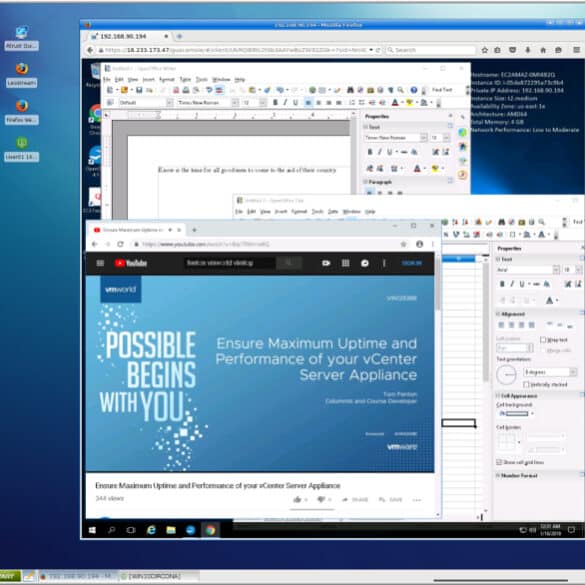Select Align Left in Writer formatting toolbar
585x585 pixels.
click(308, 102)
